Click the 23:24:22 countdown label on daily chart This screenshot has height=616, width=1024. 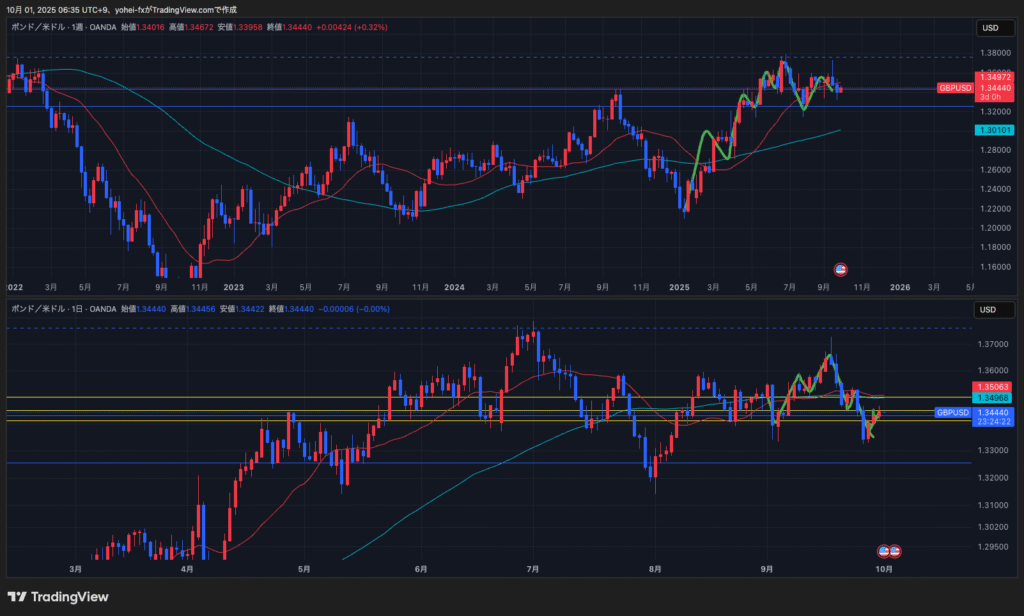(995, 422)
